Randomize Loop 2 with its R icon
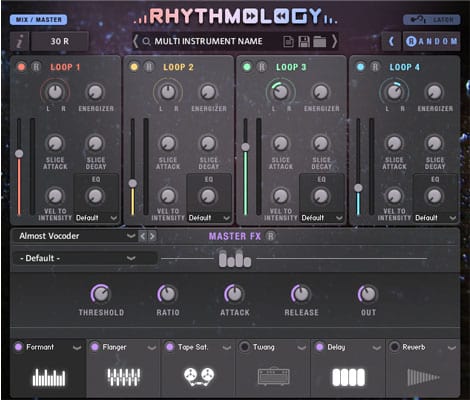The width and height of the screenshot is (470, 400). pyautogui.click(x=149, y=67)
